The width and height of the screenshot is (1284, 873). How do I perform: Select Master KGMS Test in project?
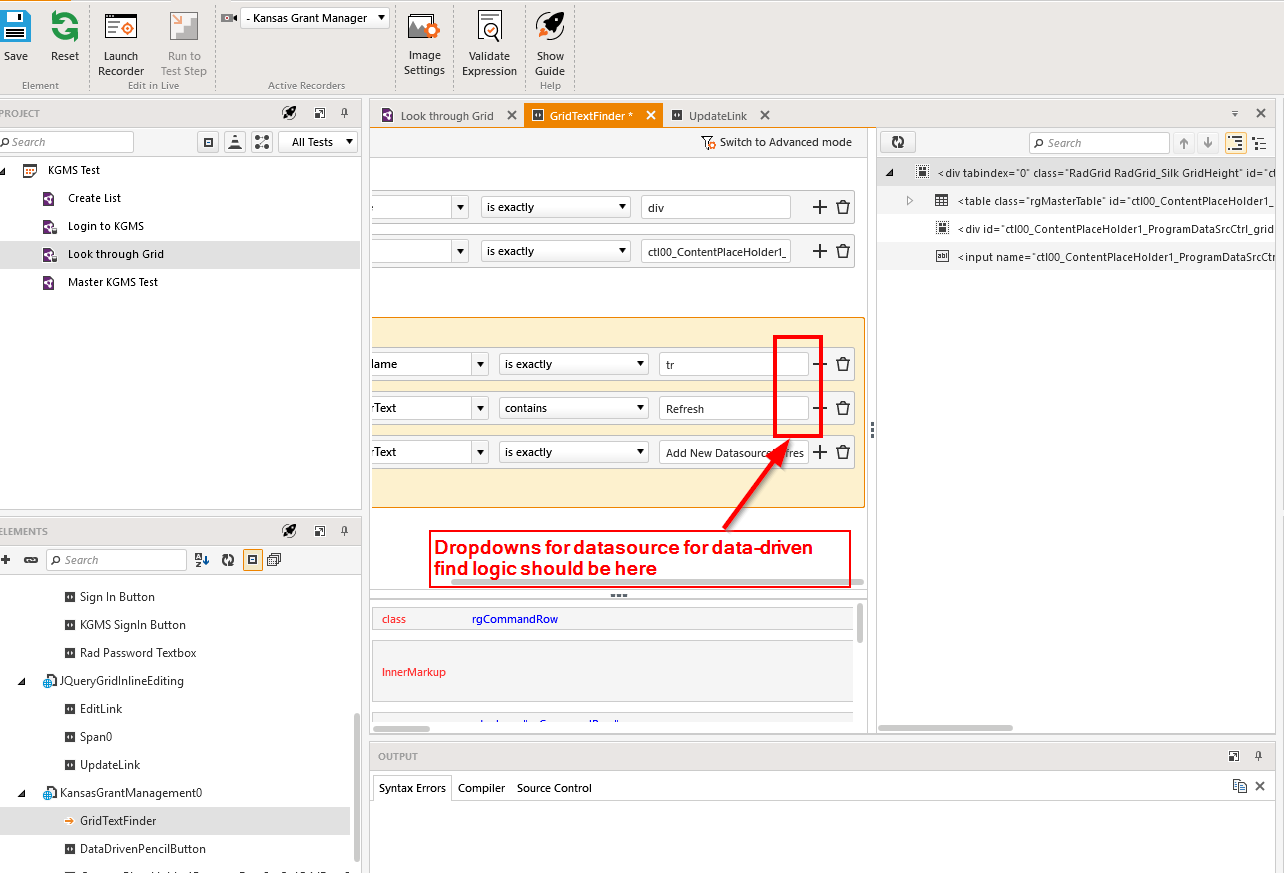pos(112,282)
